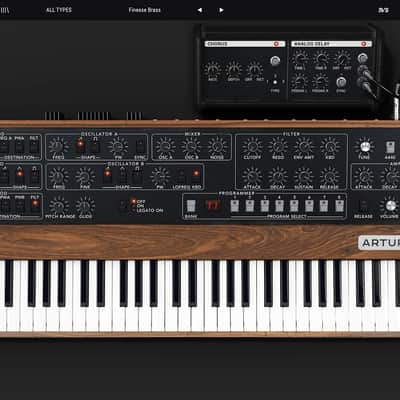The height and width of the screenshot is (400, 400).
Task: Toggle the top-row PW A destination switch
Action: coord(20,147)
